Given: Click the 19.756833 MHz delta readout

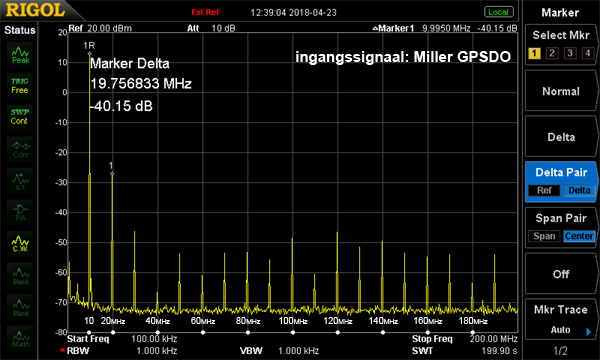Looking at the screenshot, I should point(141,83).
